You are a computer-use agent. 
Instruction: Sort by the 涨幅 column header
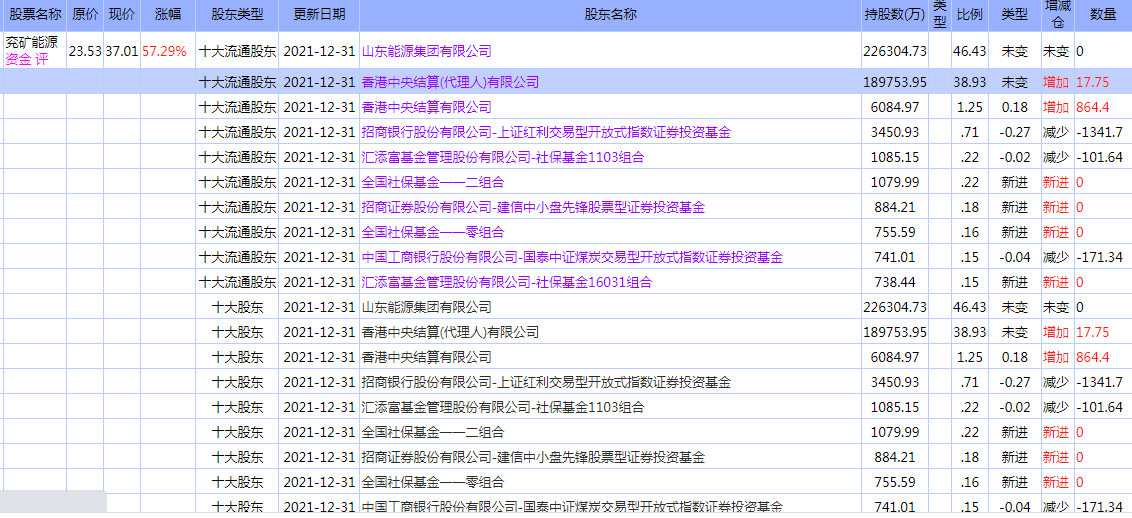coord(168,14)
